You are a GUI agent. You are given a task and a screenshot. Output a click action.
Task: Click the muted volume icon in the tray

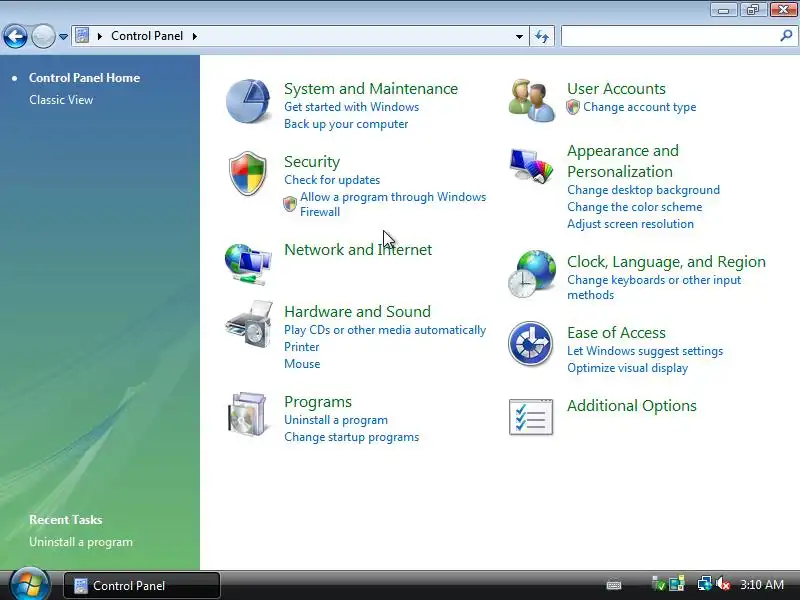(723, 584)
